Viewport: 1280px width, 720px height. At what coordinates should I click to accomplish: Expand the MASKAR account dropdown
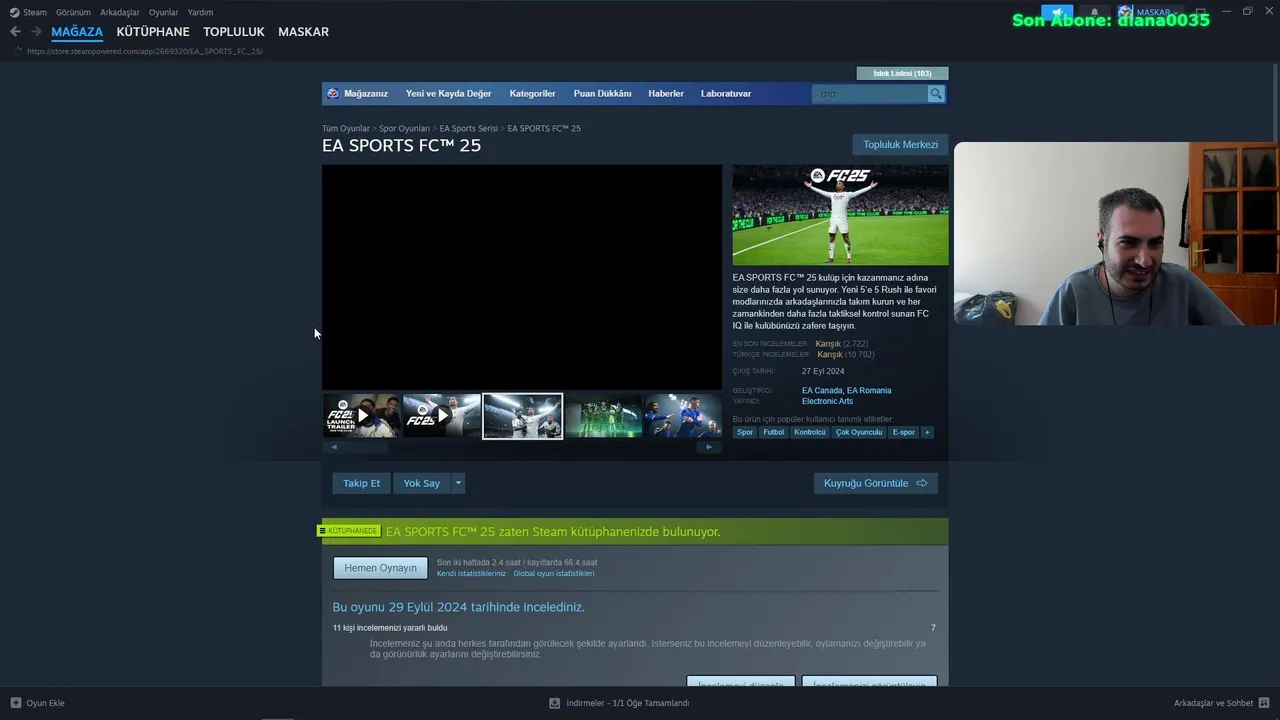pyautogui.click(x=1177, y=13)
